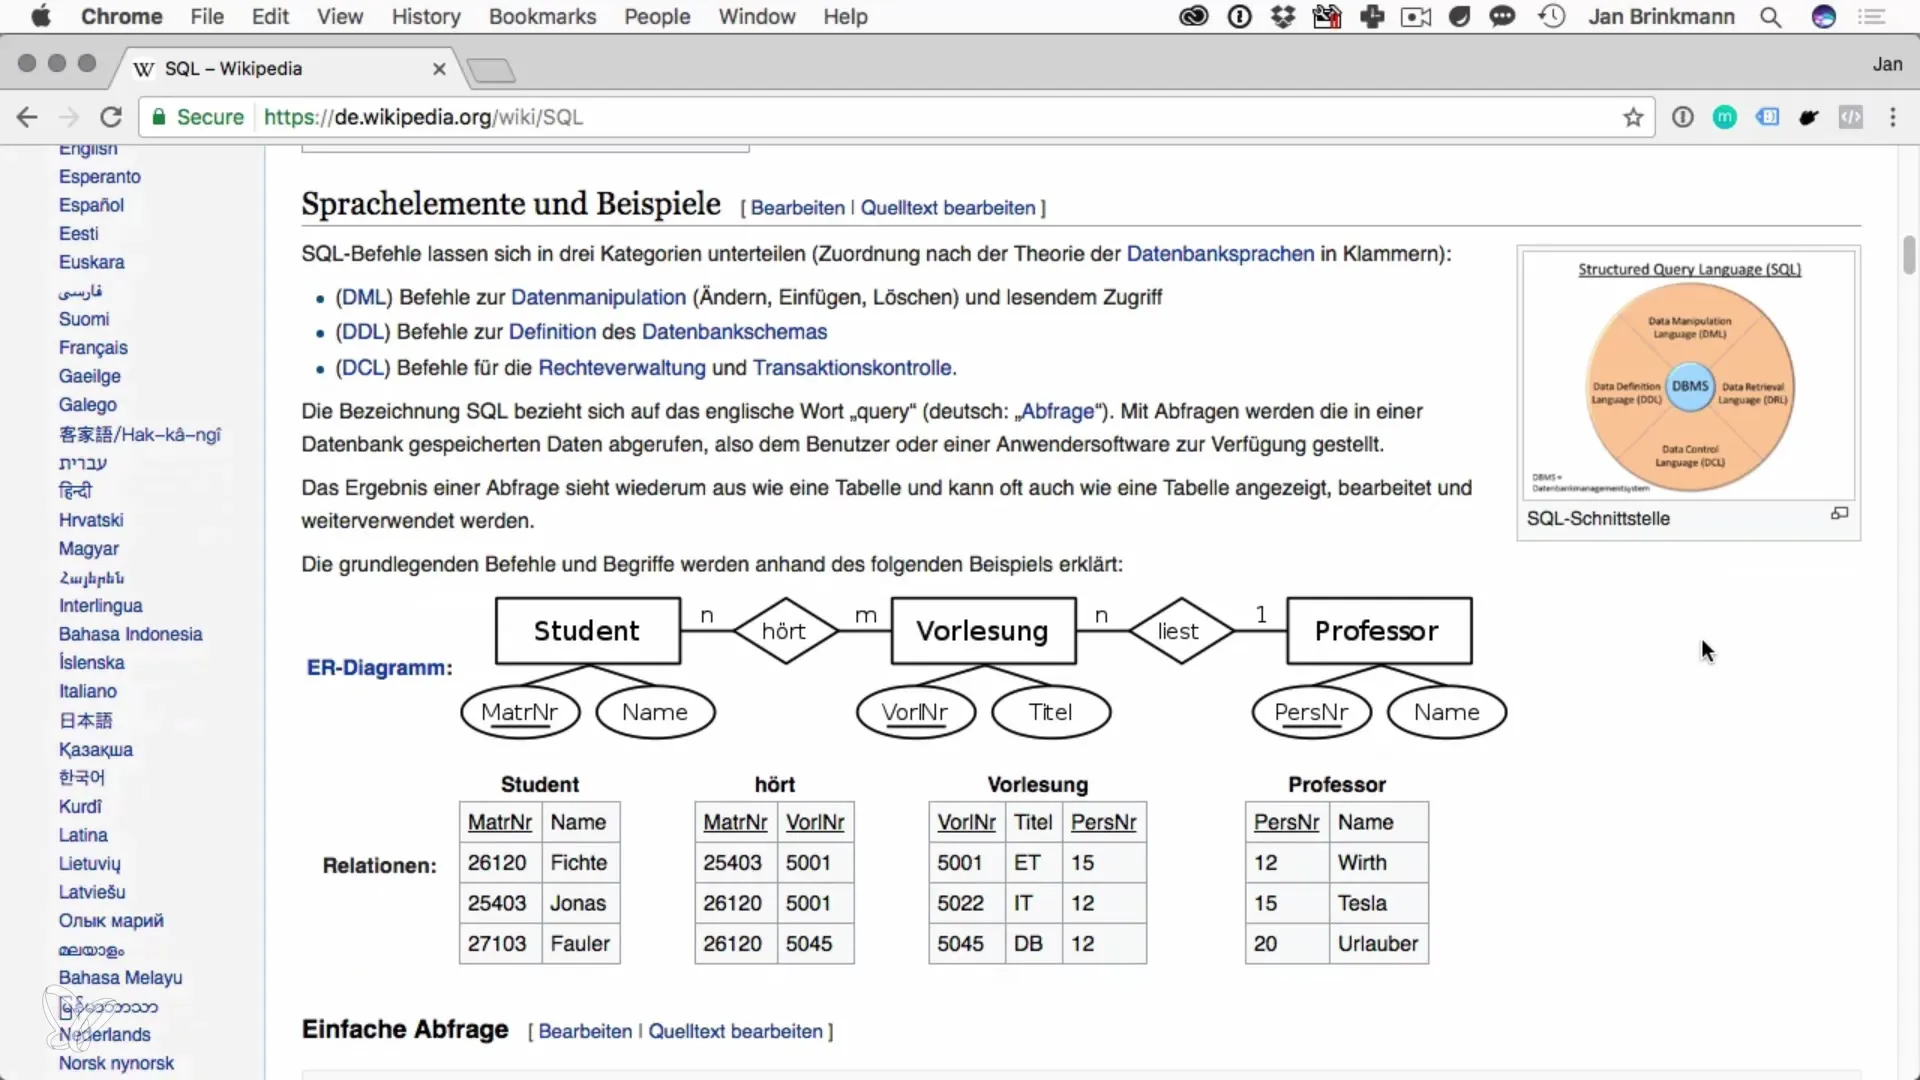1920x1080 pixels.
Task: Enlarge the SQL-Schnittstelle image via expand icon
Action: 1839,514
